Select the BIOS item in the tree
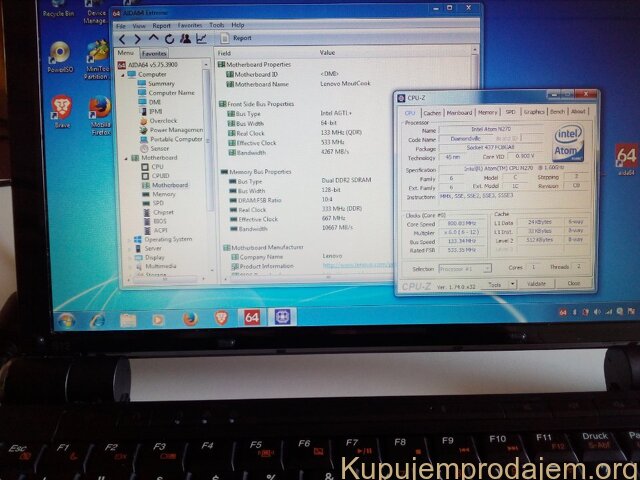This screenshot has height=480, width=640. coord(161,221)
